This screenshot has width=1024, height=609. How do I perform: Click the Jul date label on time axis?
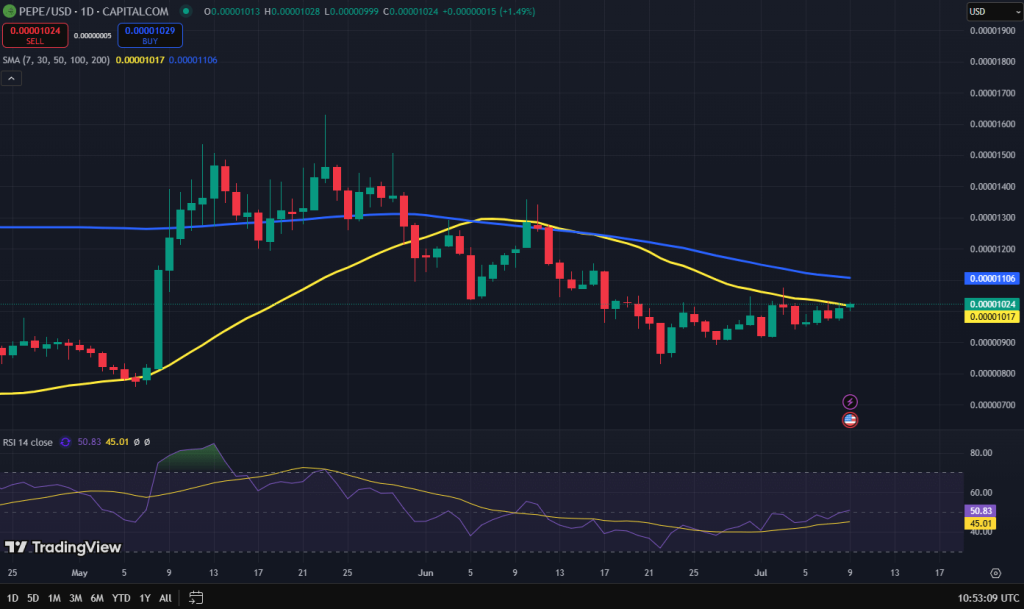(x=760, y=573)
